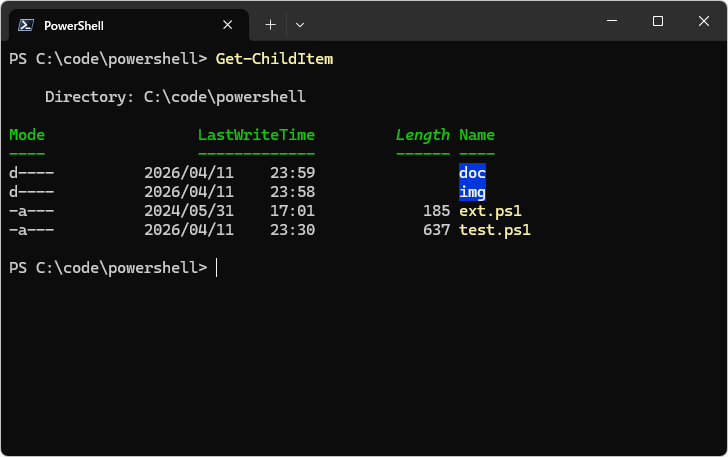Click the LastWriteTime column header
Screen dimensions: 728x457
coord(256,135)
